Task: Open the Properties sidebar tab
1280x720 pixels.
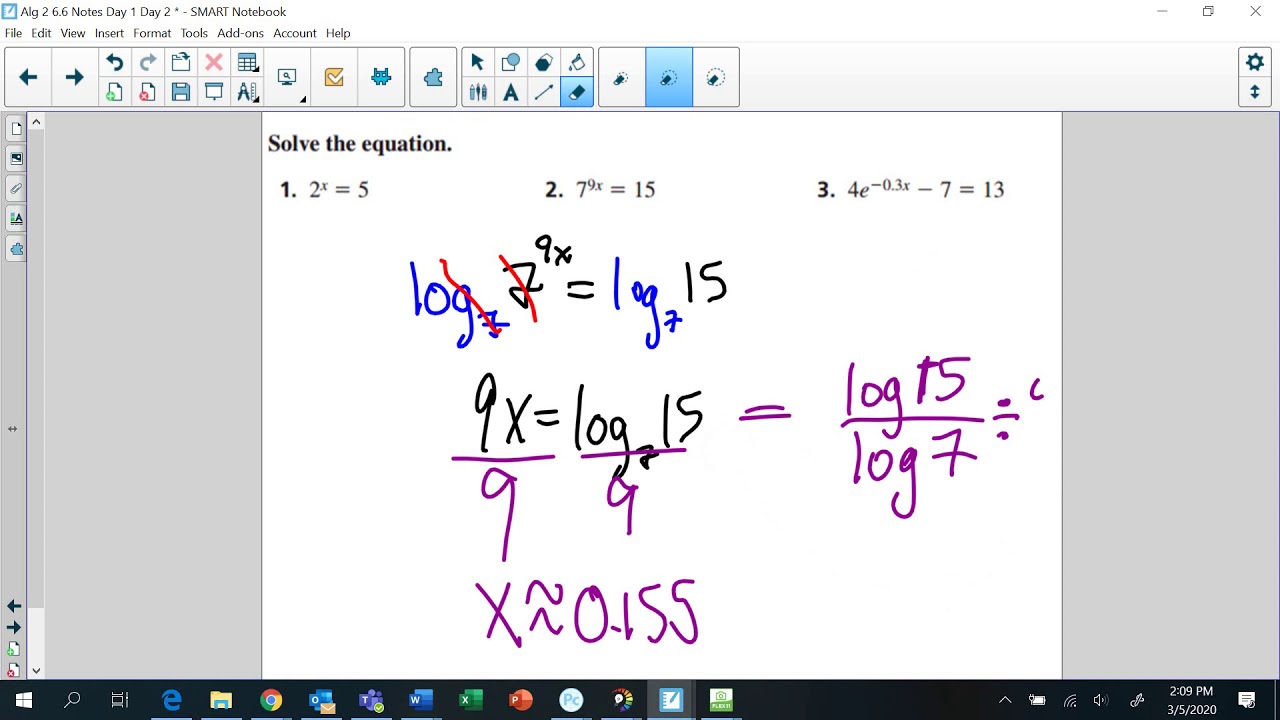Action: pos(15,218)
